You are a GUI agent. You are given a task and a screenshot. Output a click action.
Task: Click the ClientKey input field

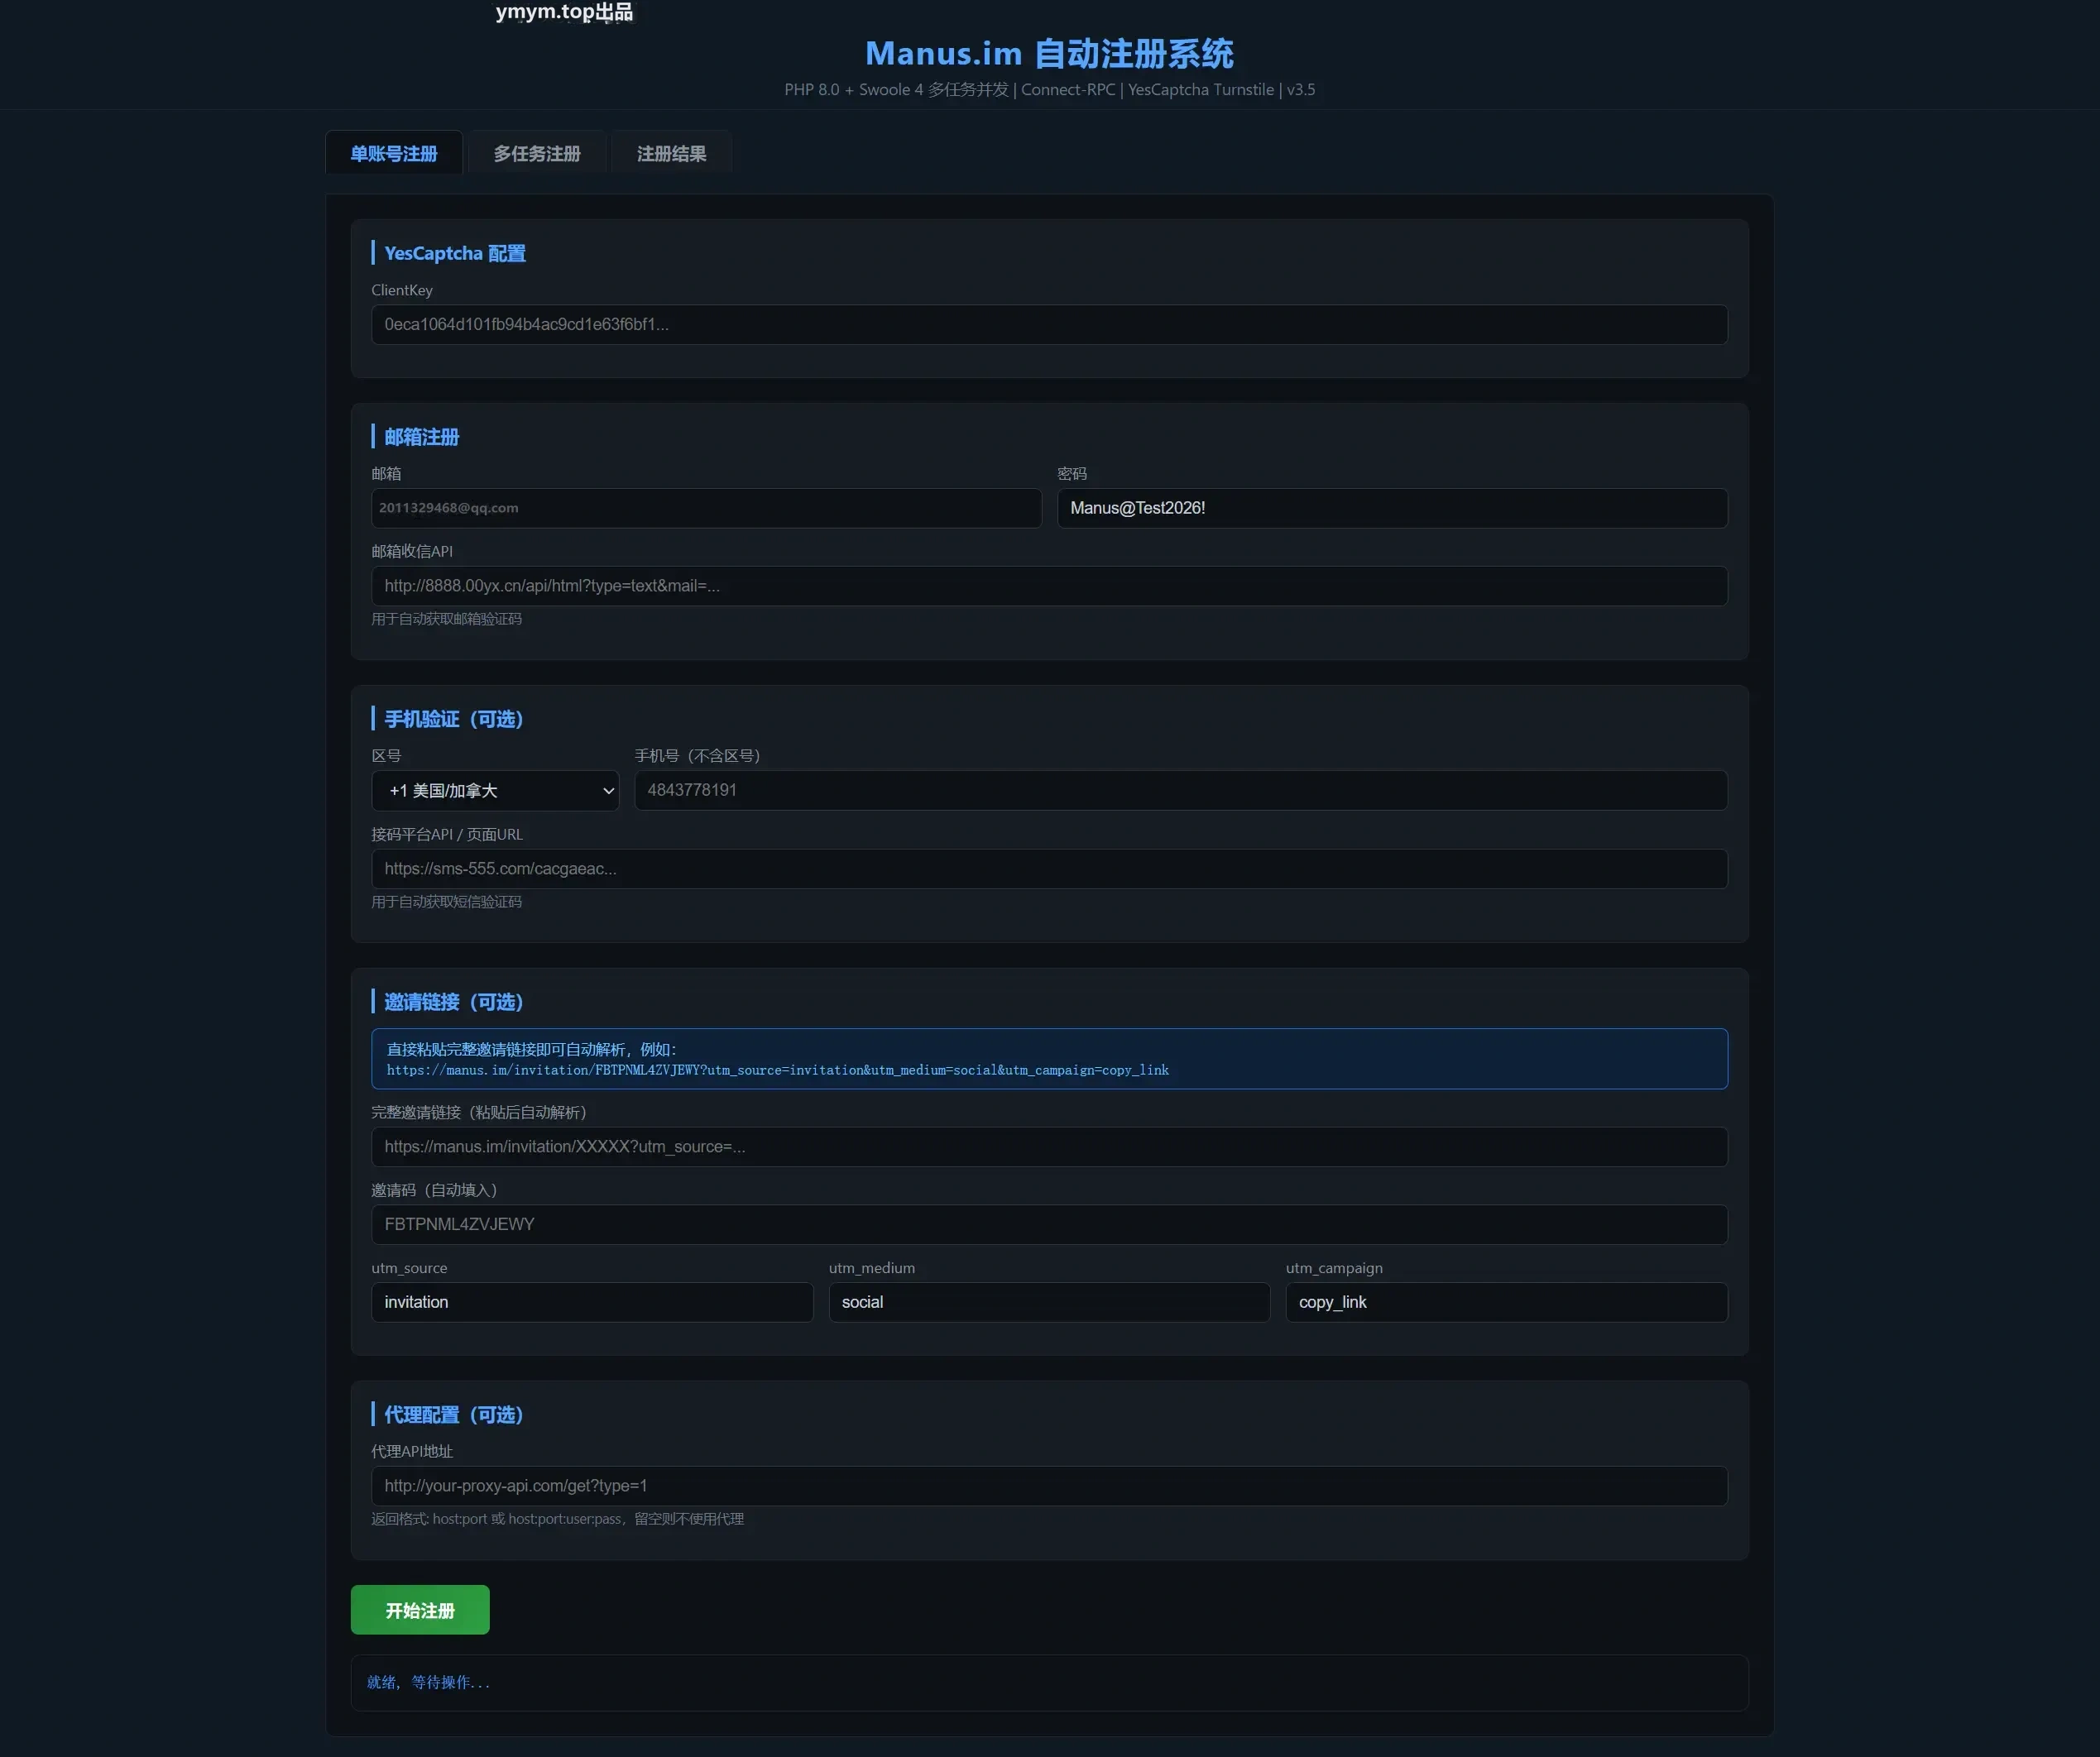pos(1049,324)
